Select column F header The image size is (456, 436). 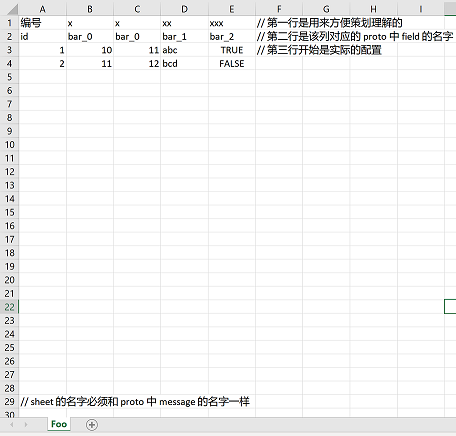click(x=279, y=9)
